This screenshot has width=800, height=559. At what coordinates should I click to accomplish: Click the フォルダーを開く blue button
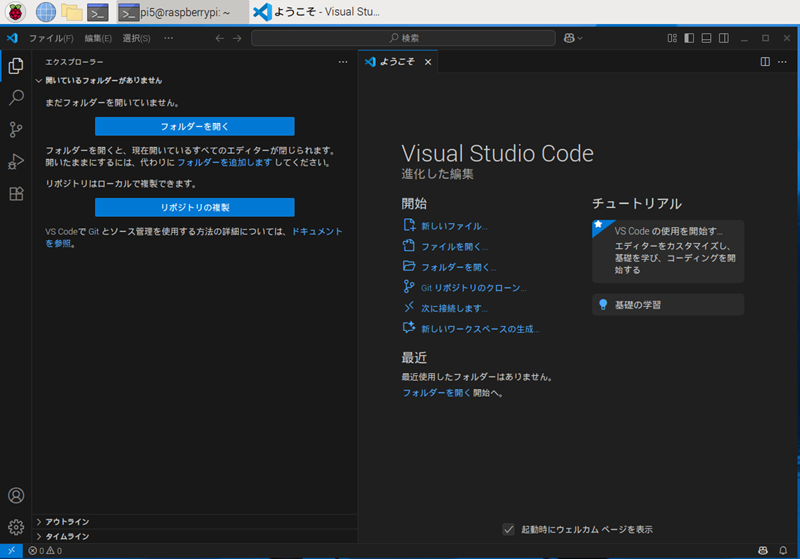pos(194,126)
